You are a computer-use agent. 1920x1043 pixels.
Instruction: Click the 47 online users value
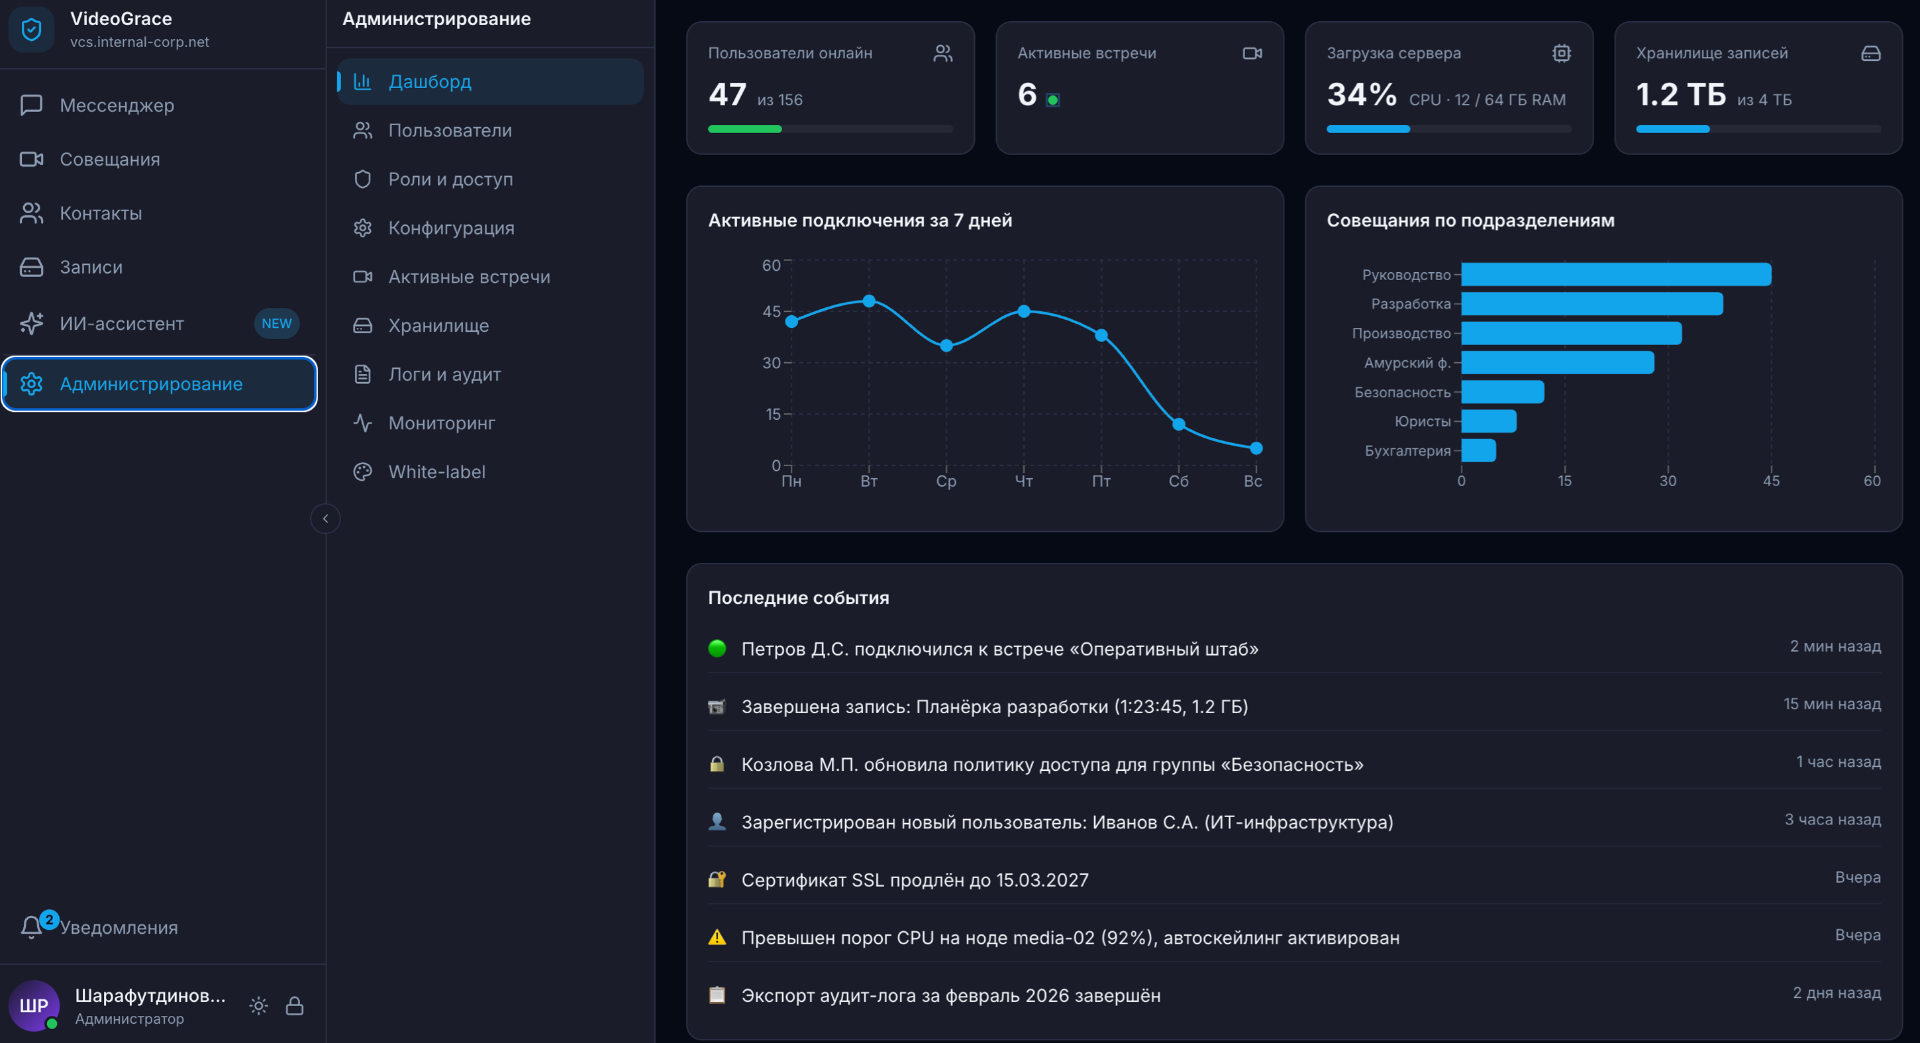(727, 95)
